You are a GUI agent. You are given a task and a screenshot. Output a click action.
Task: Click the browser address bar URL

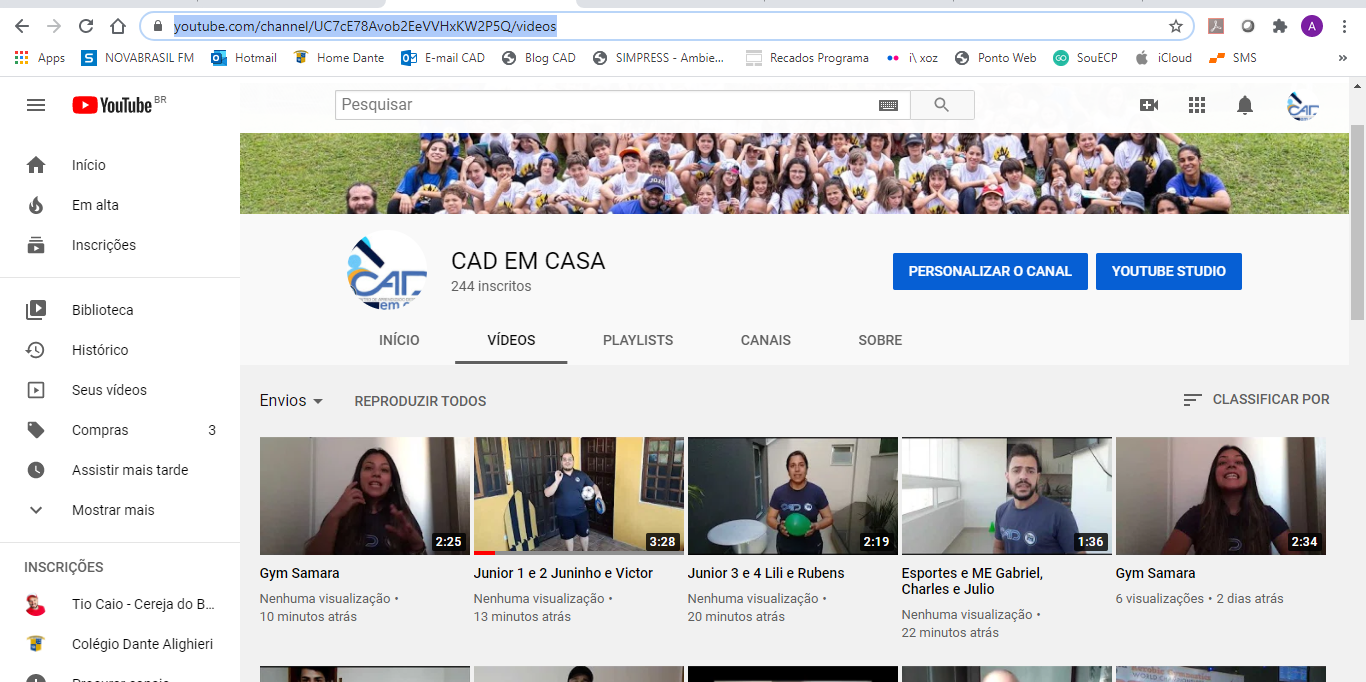pos(365,26)
